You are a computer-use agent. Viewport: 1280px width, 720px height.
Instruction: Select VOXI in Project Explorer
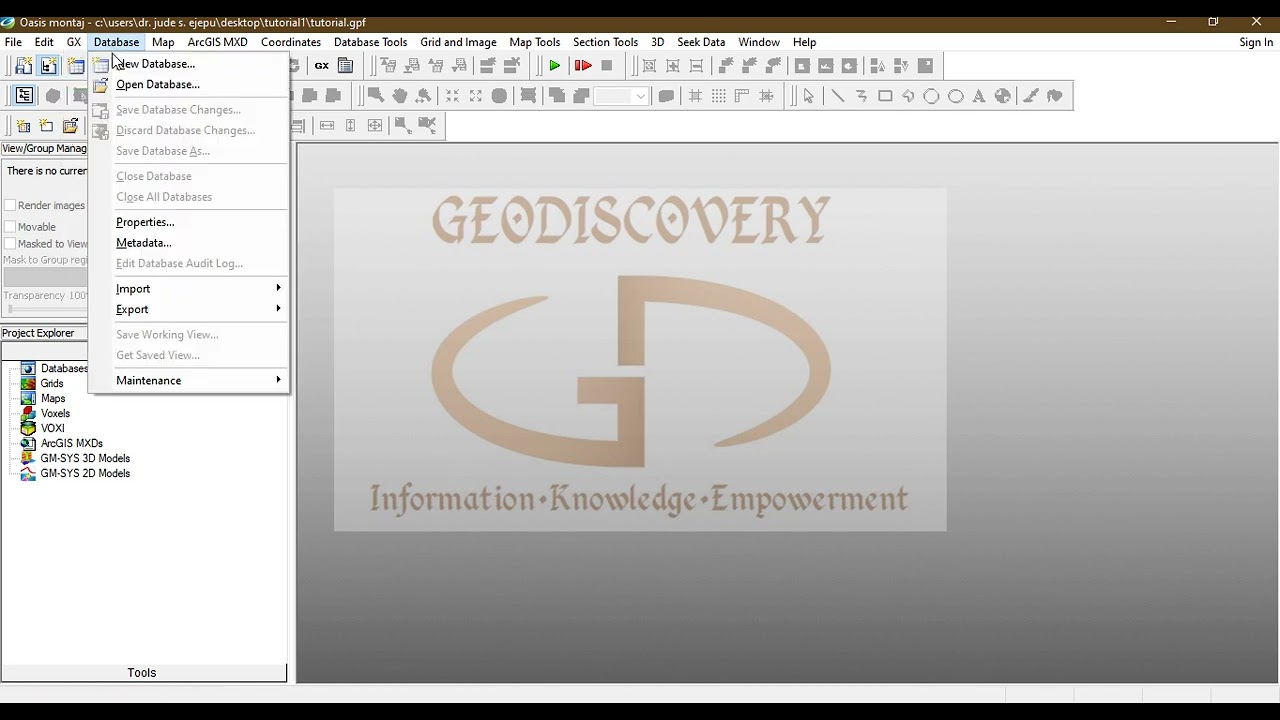tap(53, 429)
